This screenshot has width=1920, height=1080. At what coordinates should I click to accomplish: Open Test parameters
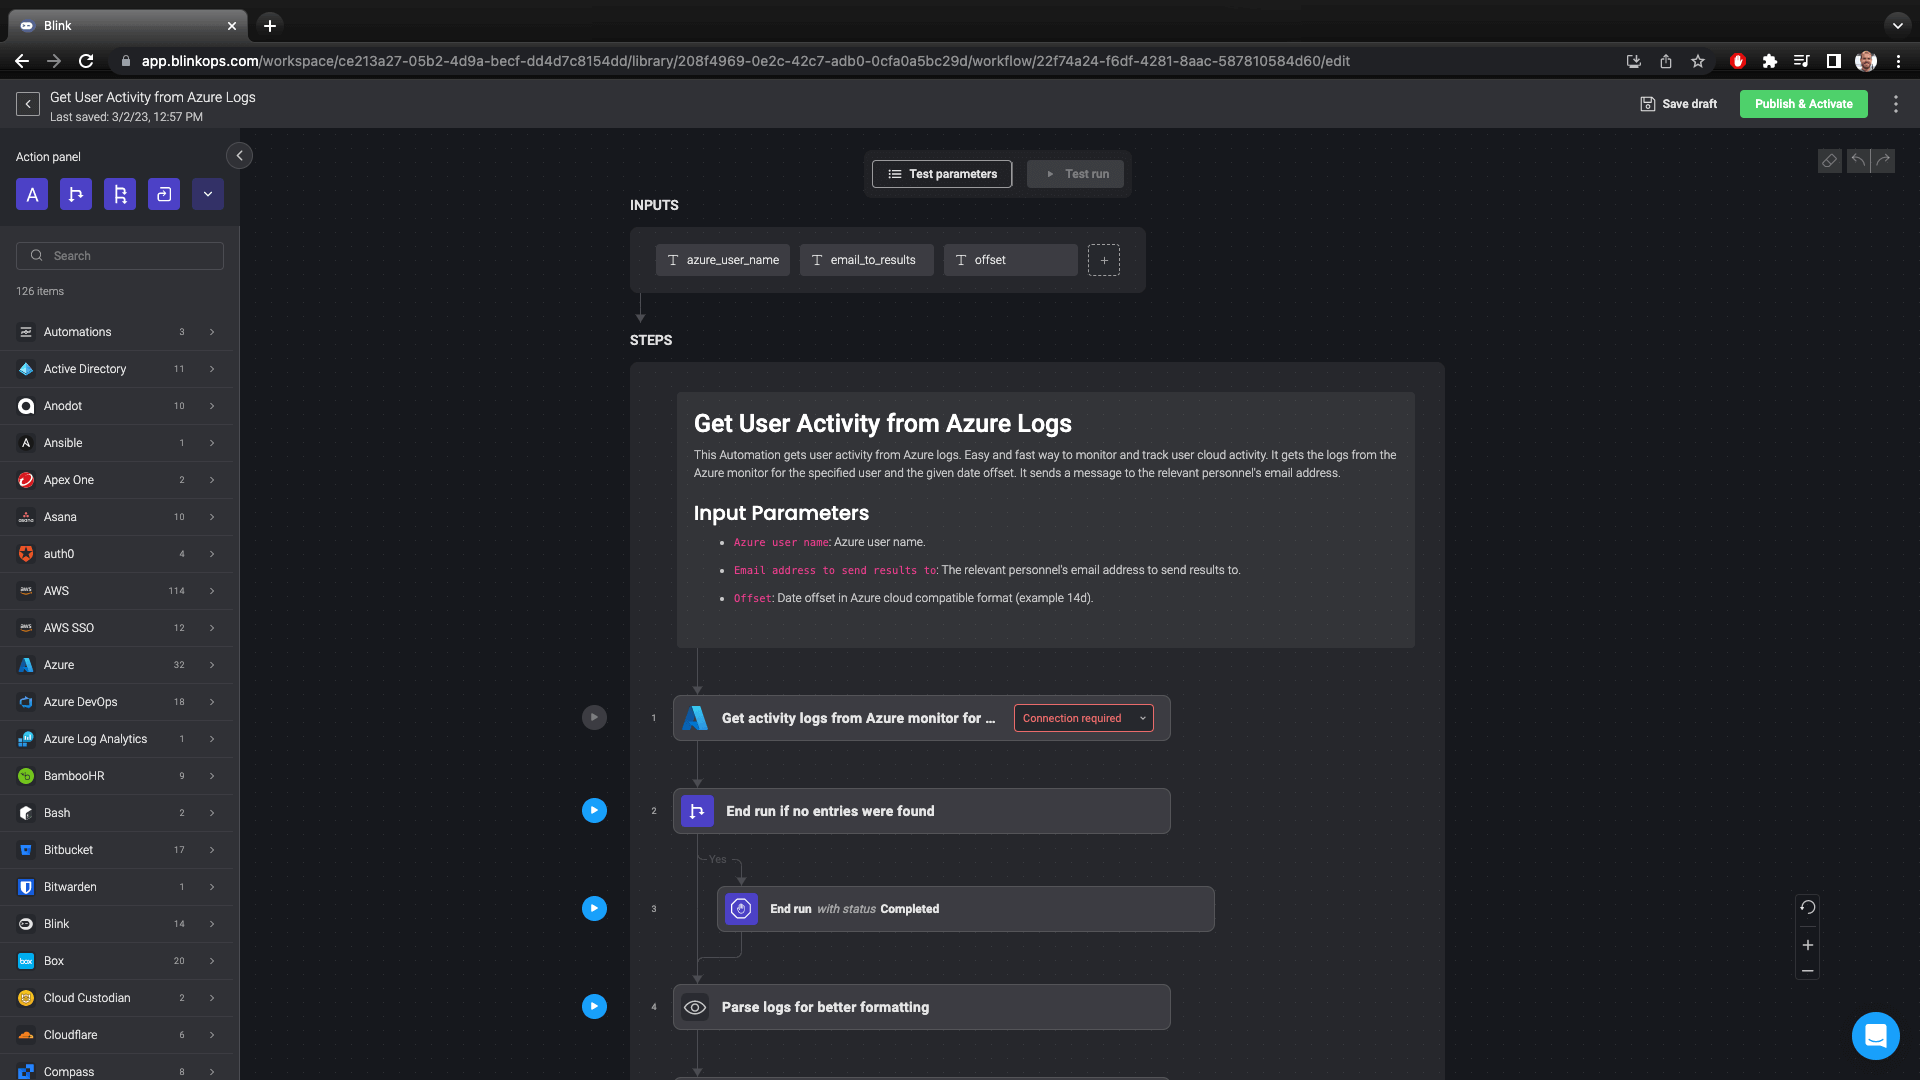(x=941, y=173)
